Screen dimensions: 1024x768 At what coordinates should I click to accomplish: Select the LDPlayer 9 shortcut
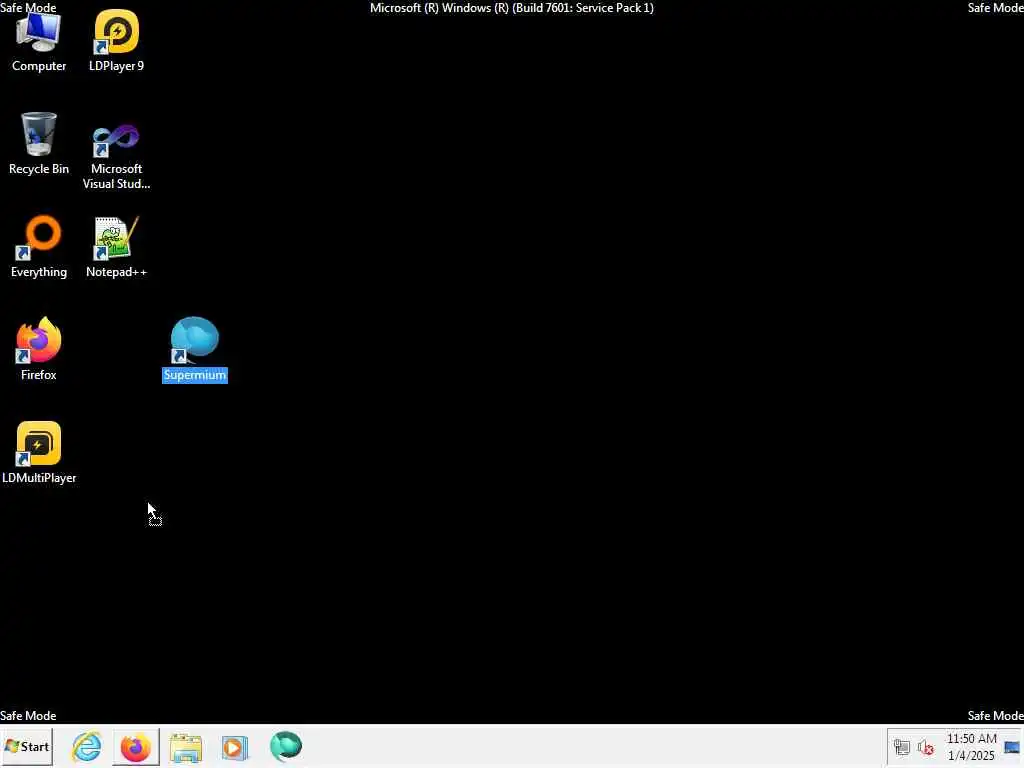pos(116,41)
